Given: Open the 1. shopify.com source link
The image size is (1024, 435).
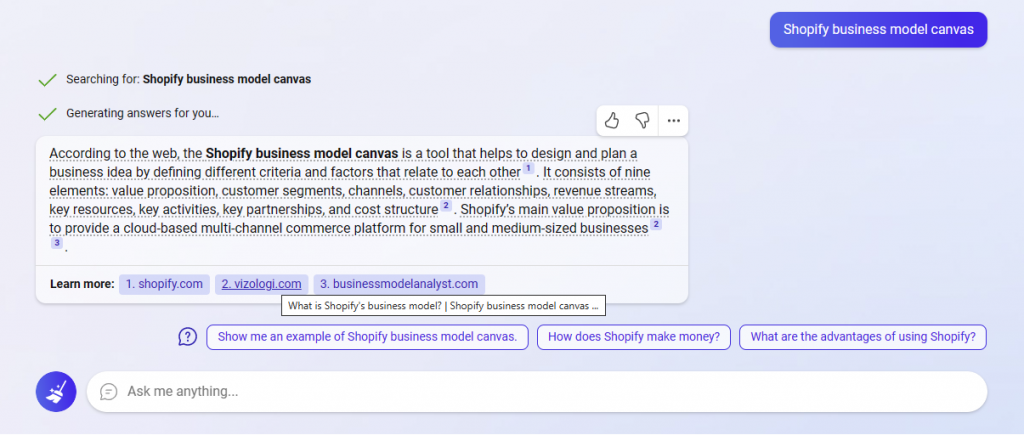Looking at the screenshot, I should coord(165,284).
